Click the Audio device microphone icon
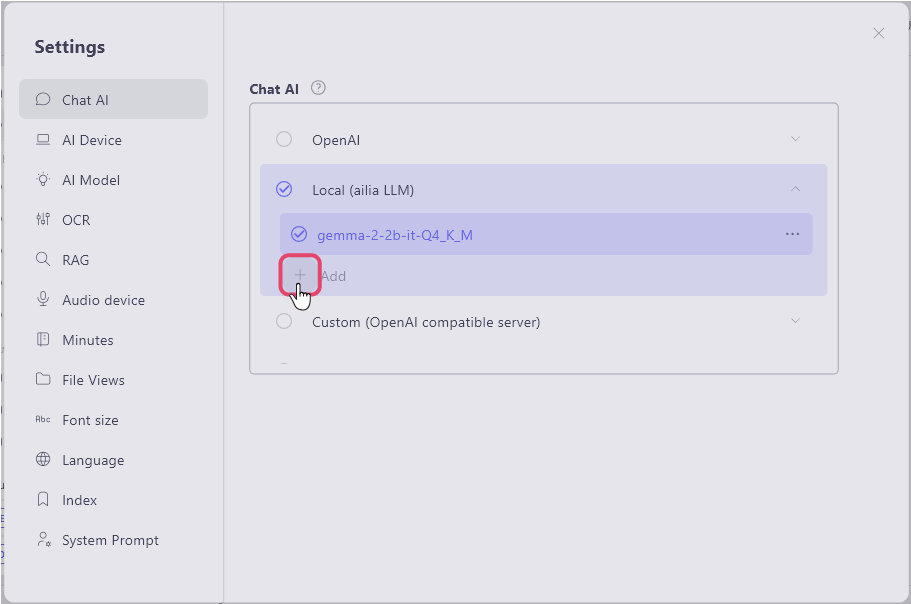 click(43, 300)
